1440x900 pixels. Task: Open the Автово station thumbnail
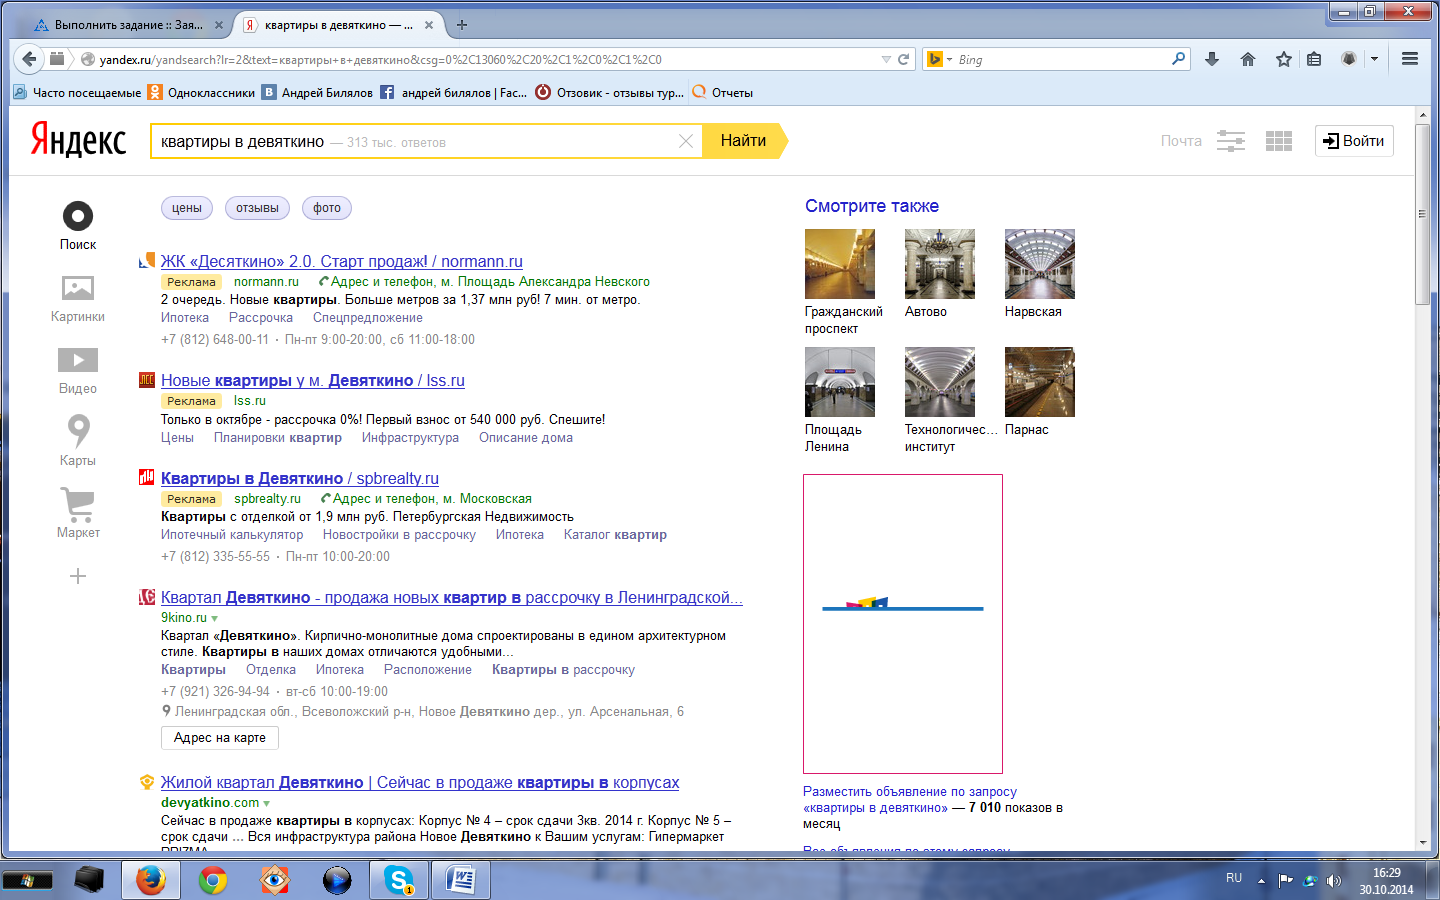[x=940, y=264]
